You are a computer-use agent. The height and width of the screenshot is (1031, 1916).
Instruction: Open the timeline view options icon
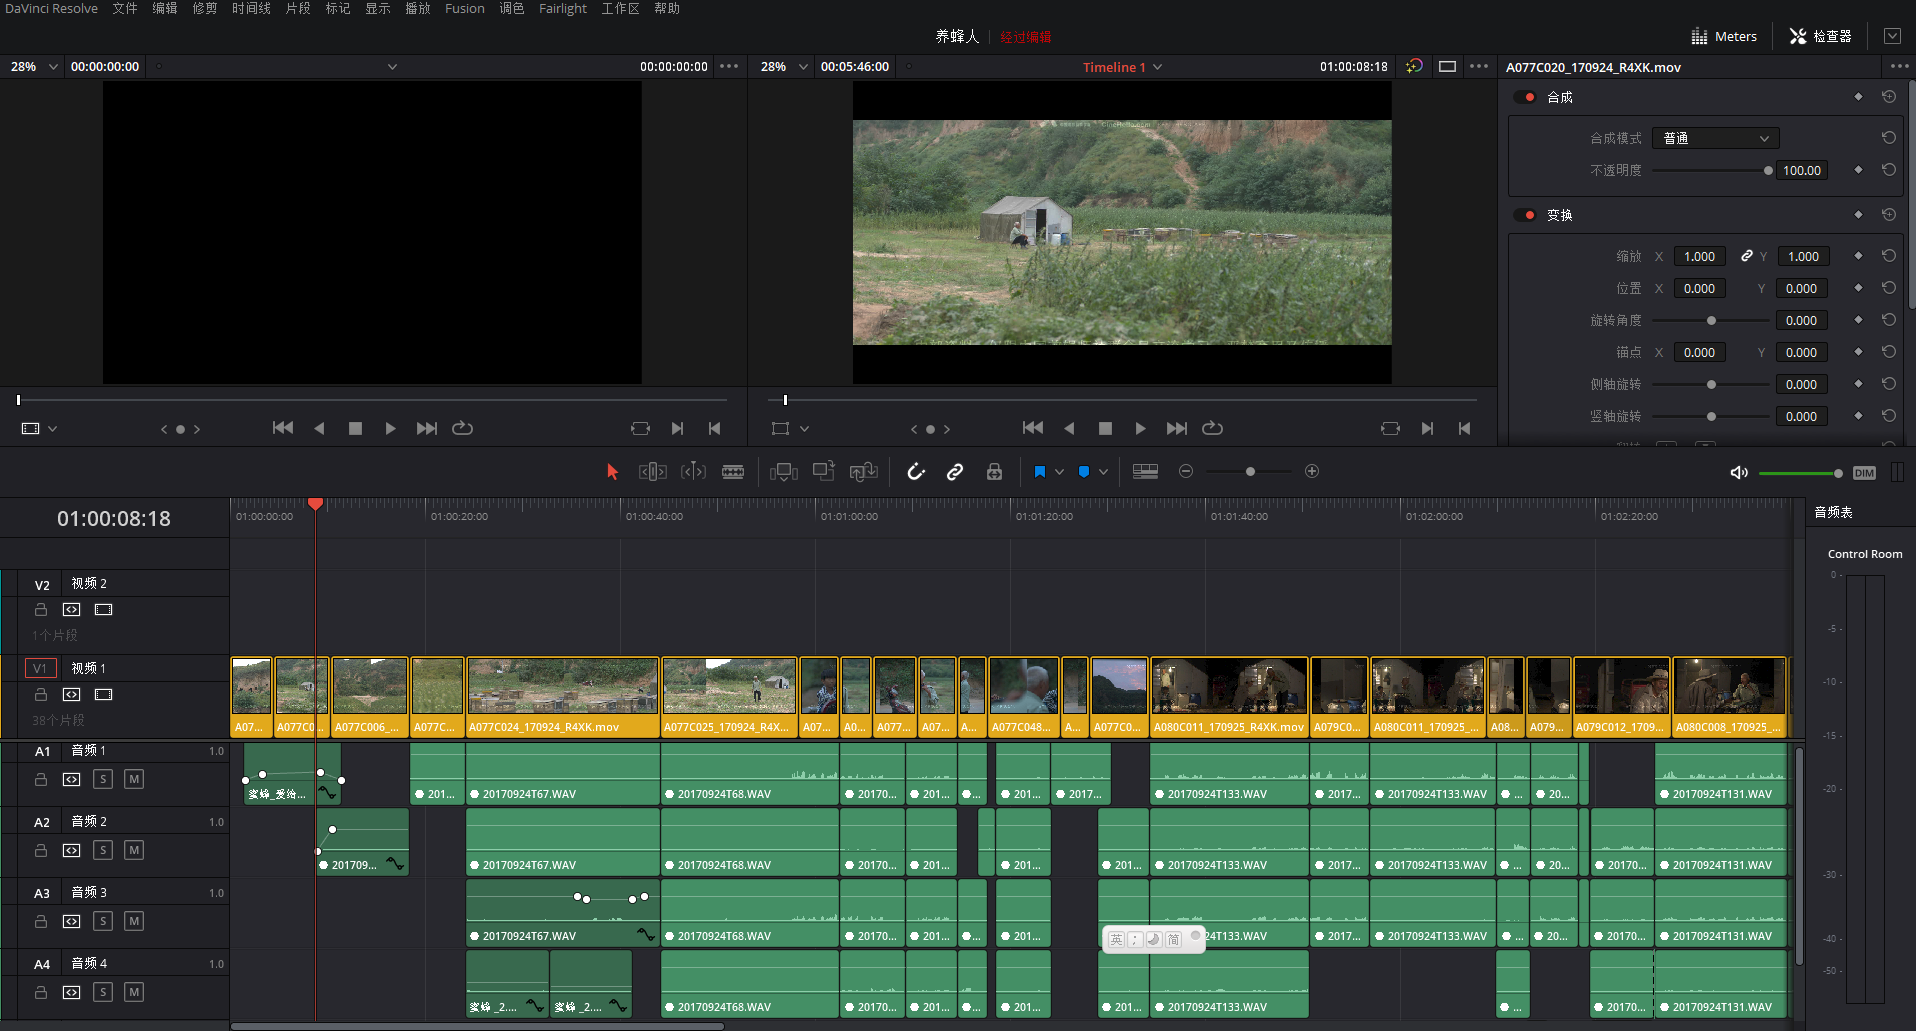point(1145,472)
